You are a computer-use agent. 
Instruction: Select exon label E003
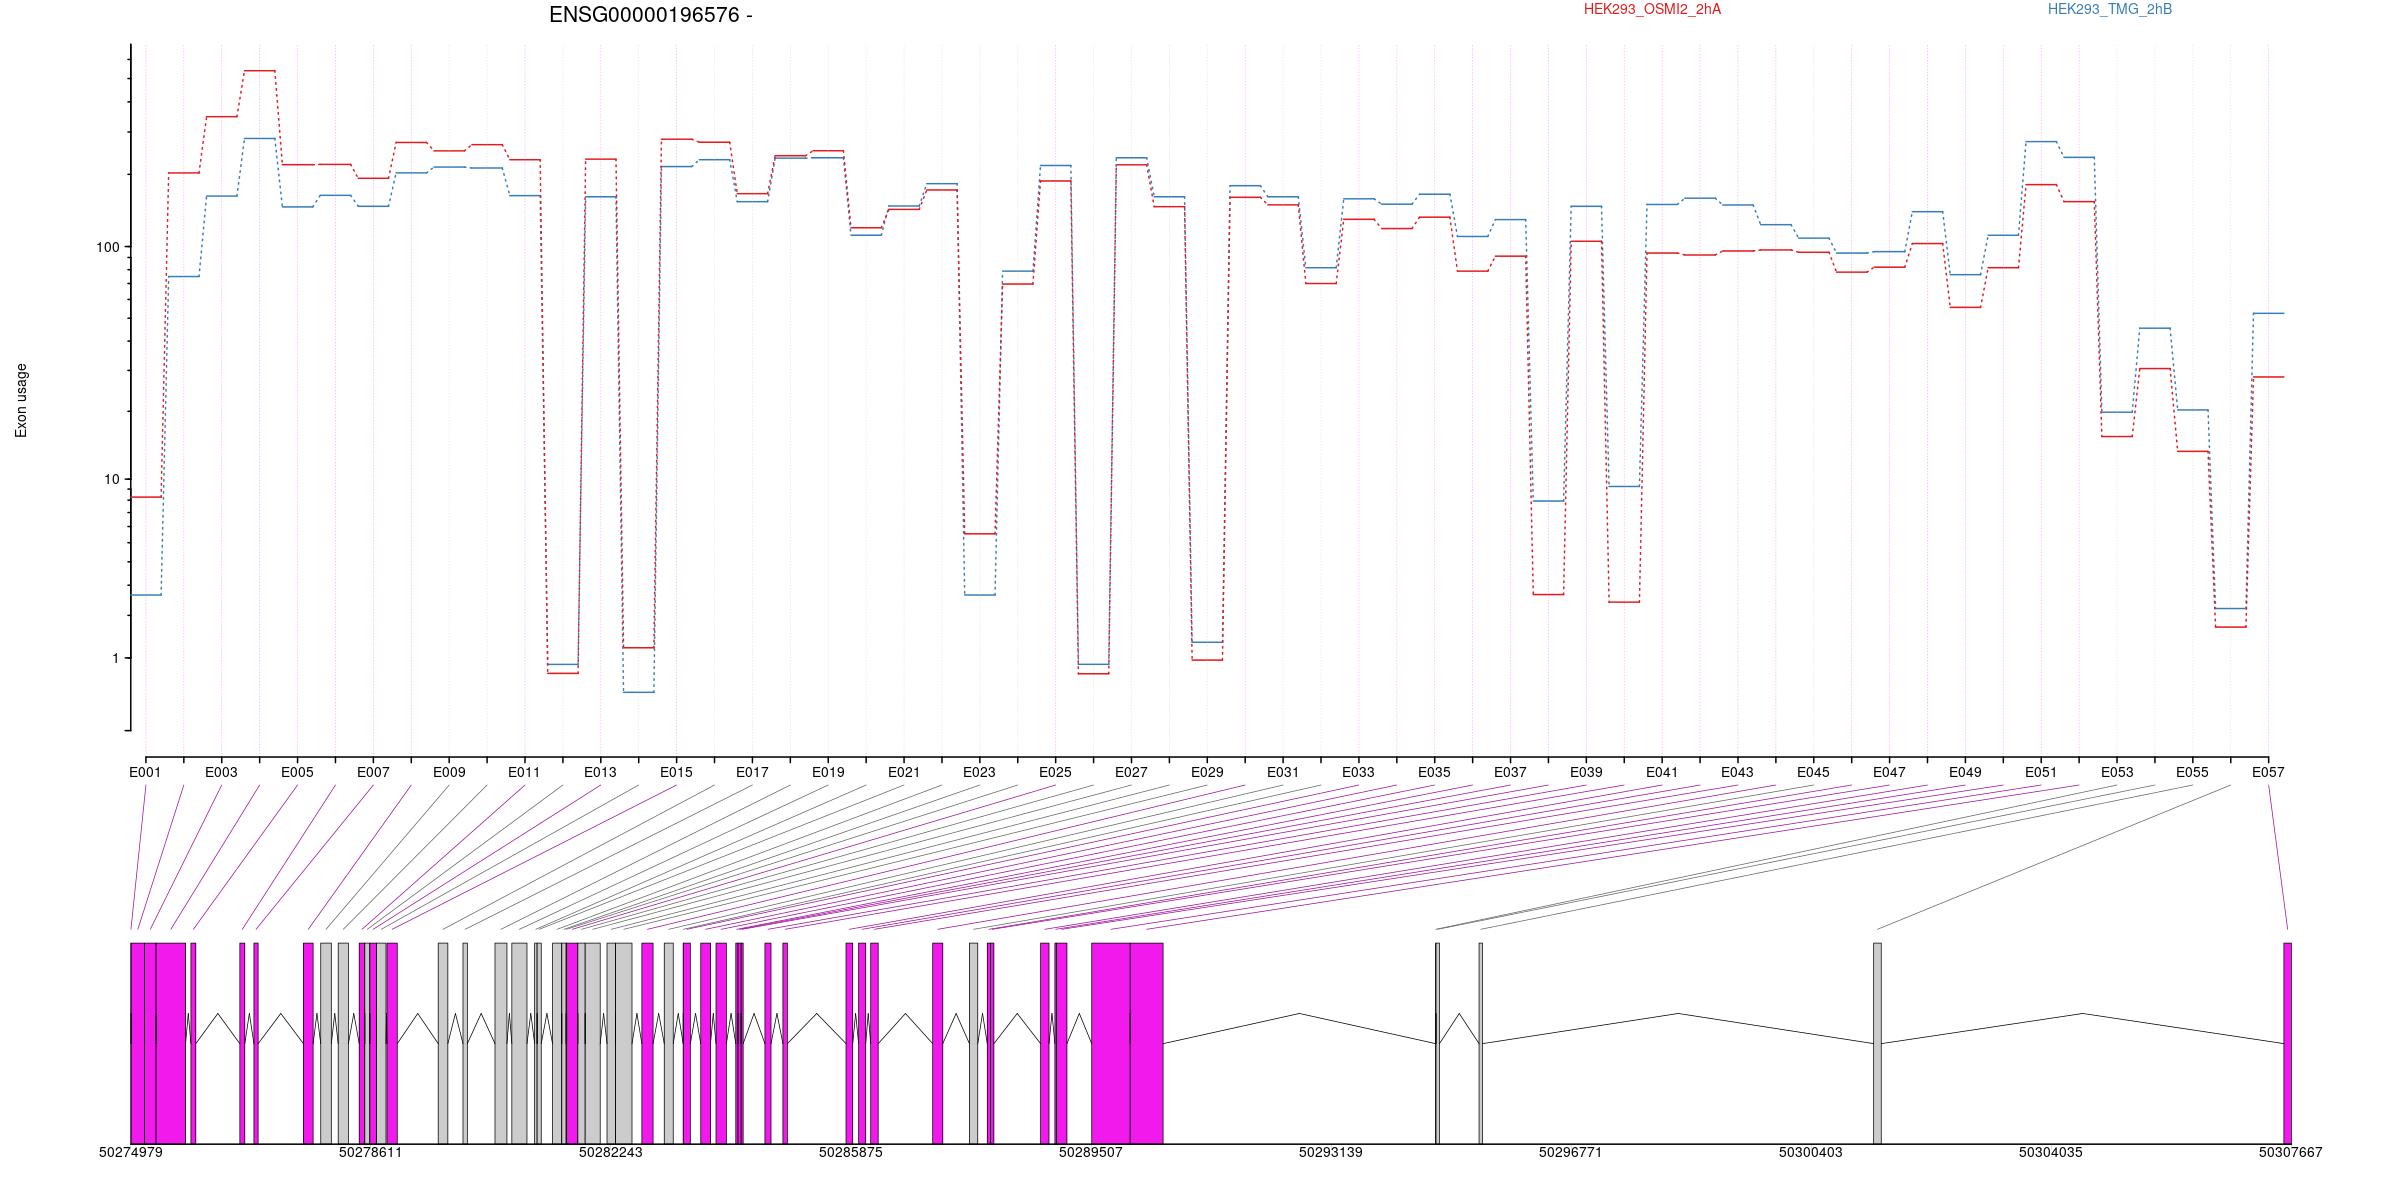221,772
